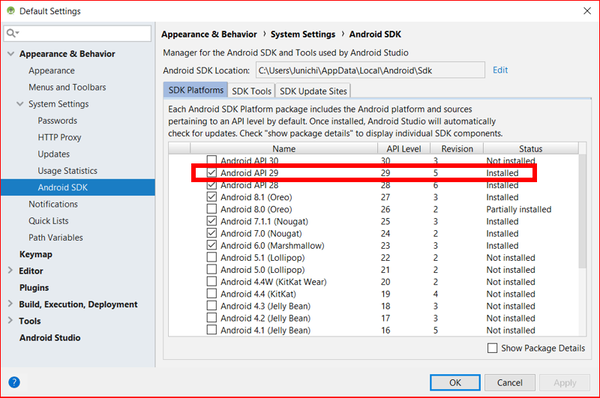Collapse the System Settings subtree

click(20, 104)
